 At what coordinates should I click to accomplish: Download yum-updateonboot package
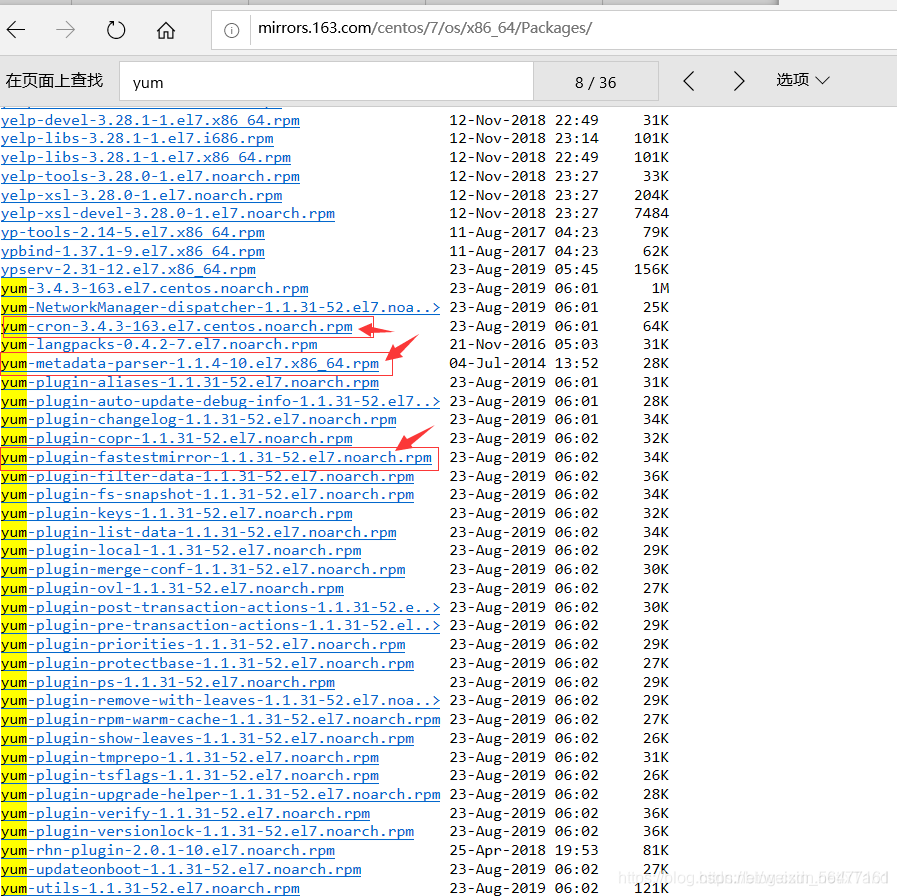point(181,869)
